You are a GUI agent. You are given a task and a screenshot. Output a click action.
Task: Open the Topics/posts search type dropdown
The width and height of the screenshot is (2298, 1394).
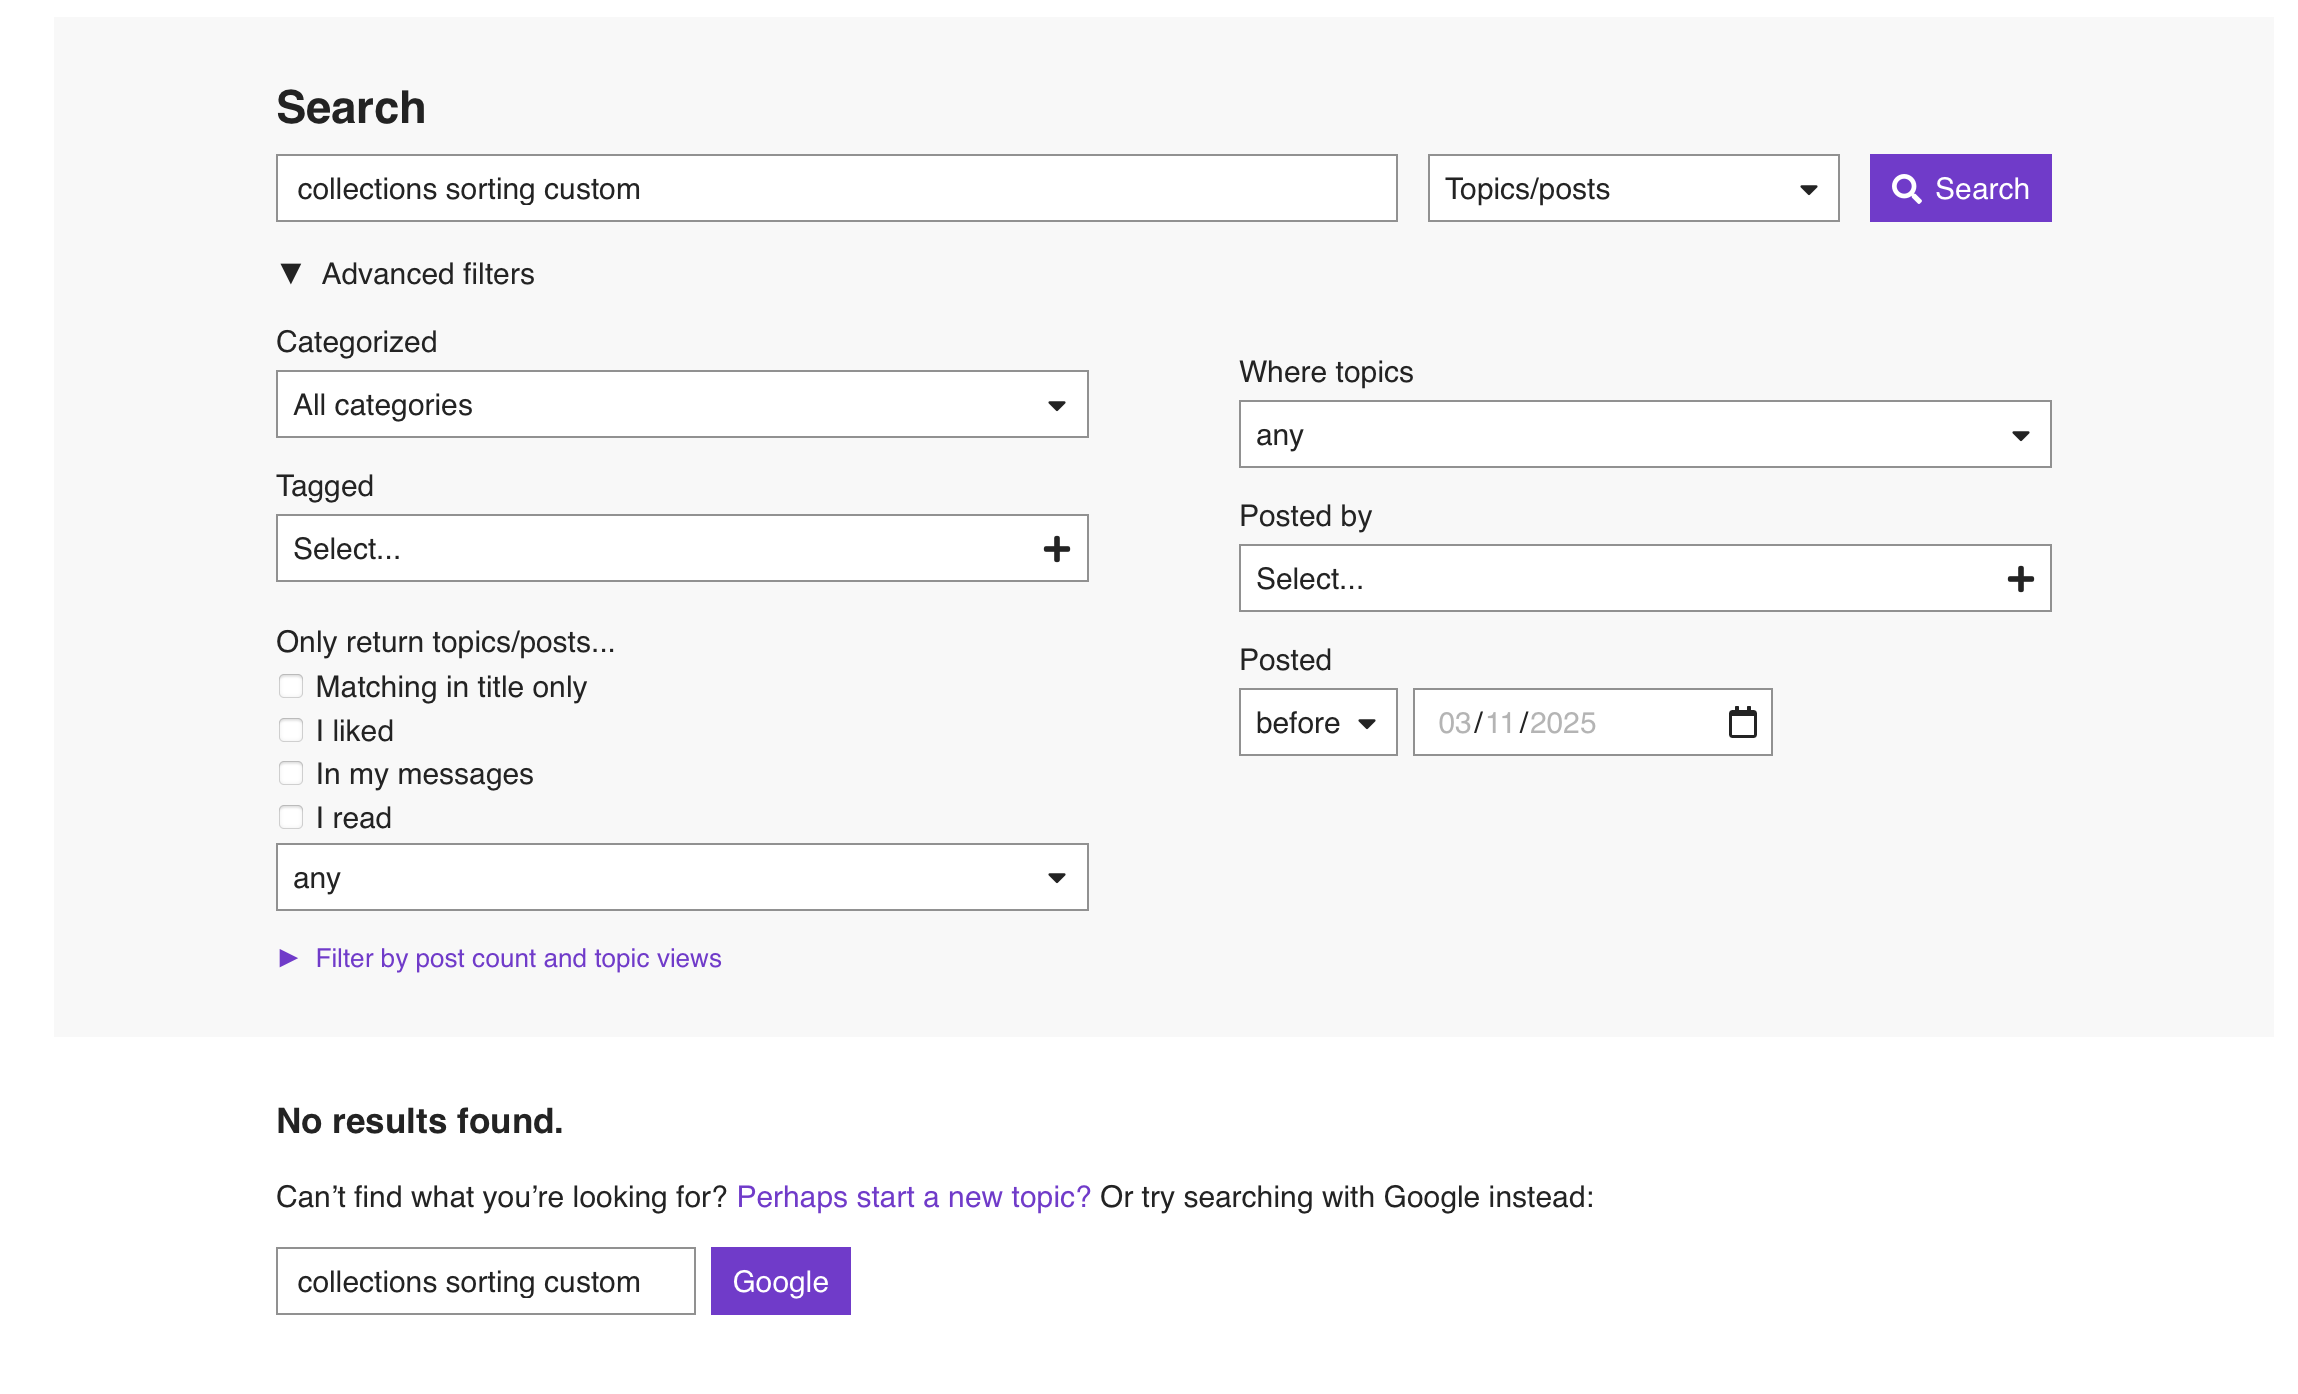click(x=1632, y=188)
